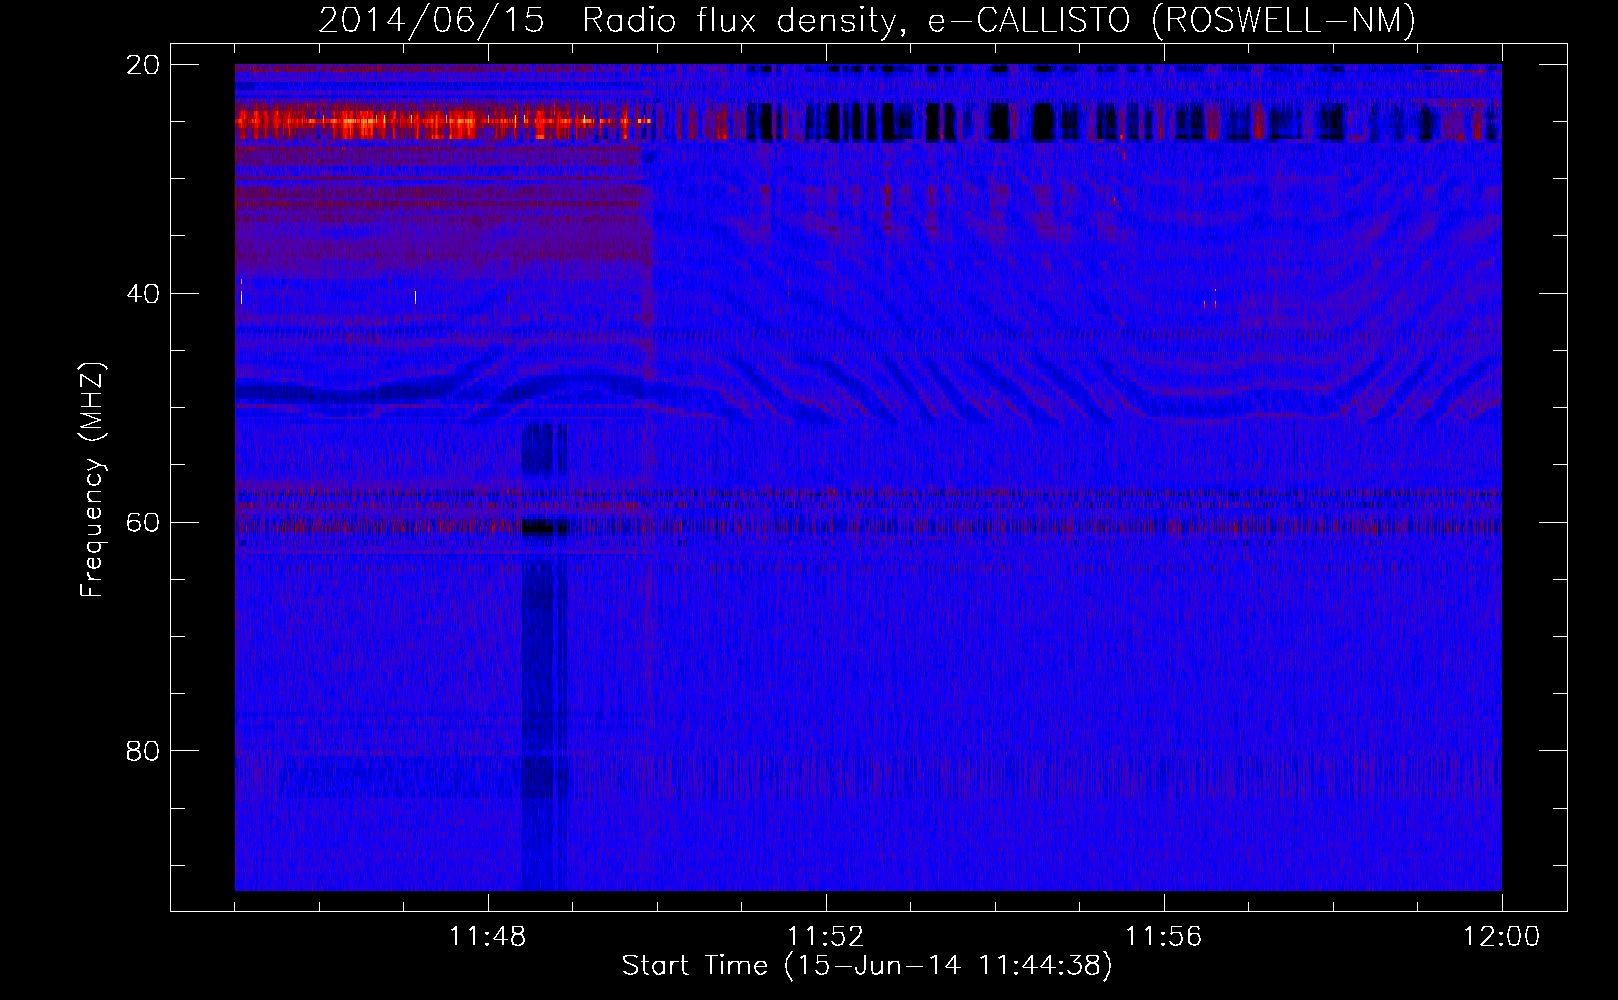1618x1000 pixels.
Task: Click the red horizontal interference line at 60 MHz
Action: tap(868, 525)
